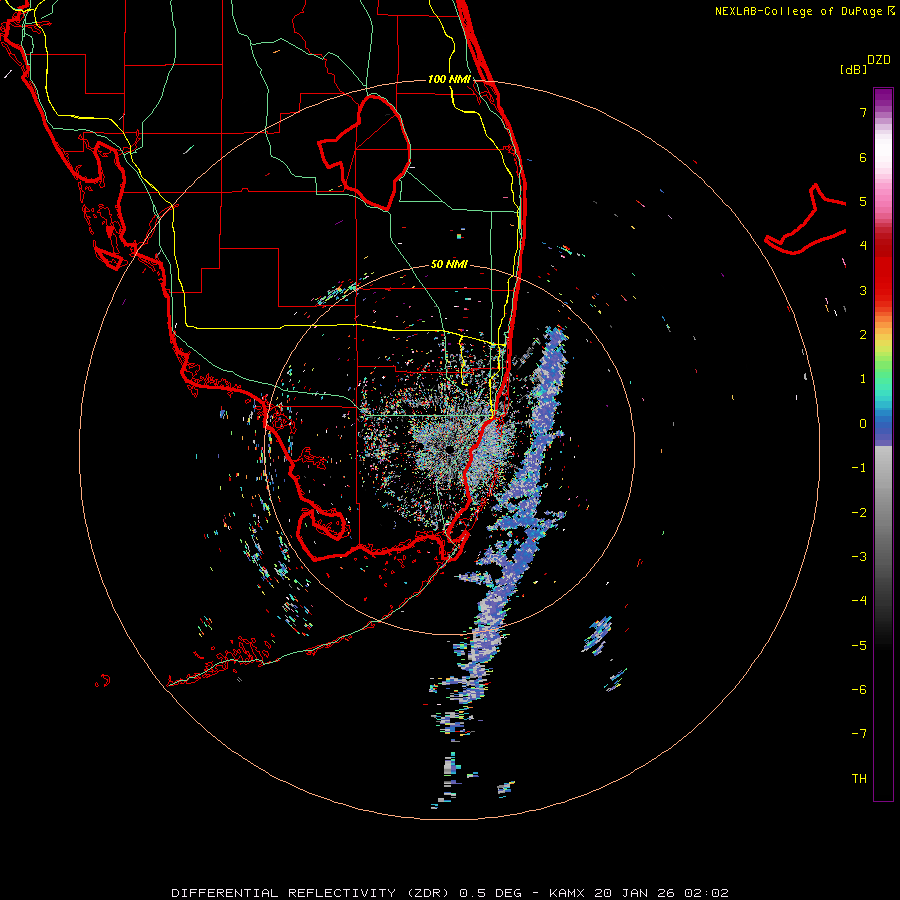Click the small echo cluster southeast of band

pos(598,634)
